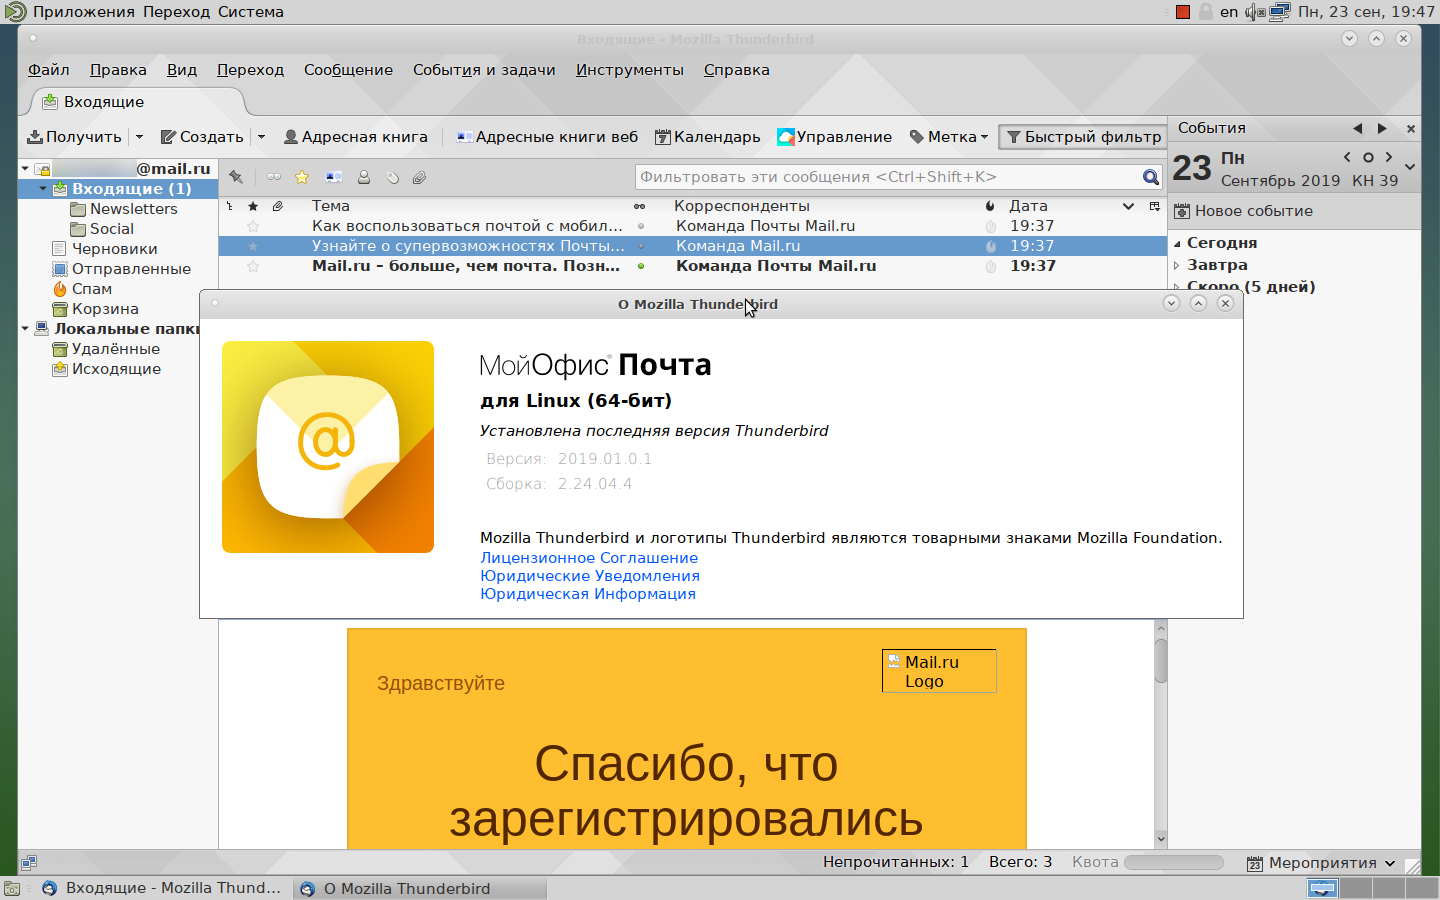Open the Юридические Уведомления link
Viewport: 1440px width, 900px height.
(x=590, y=576)
